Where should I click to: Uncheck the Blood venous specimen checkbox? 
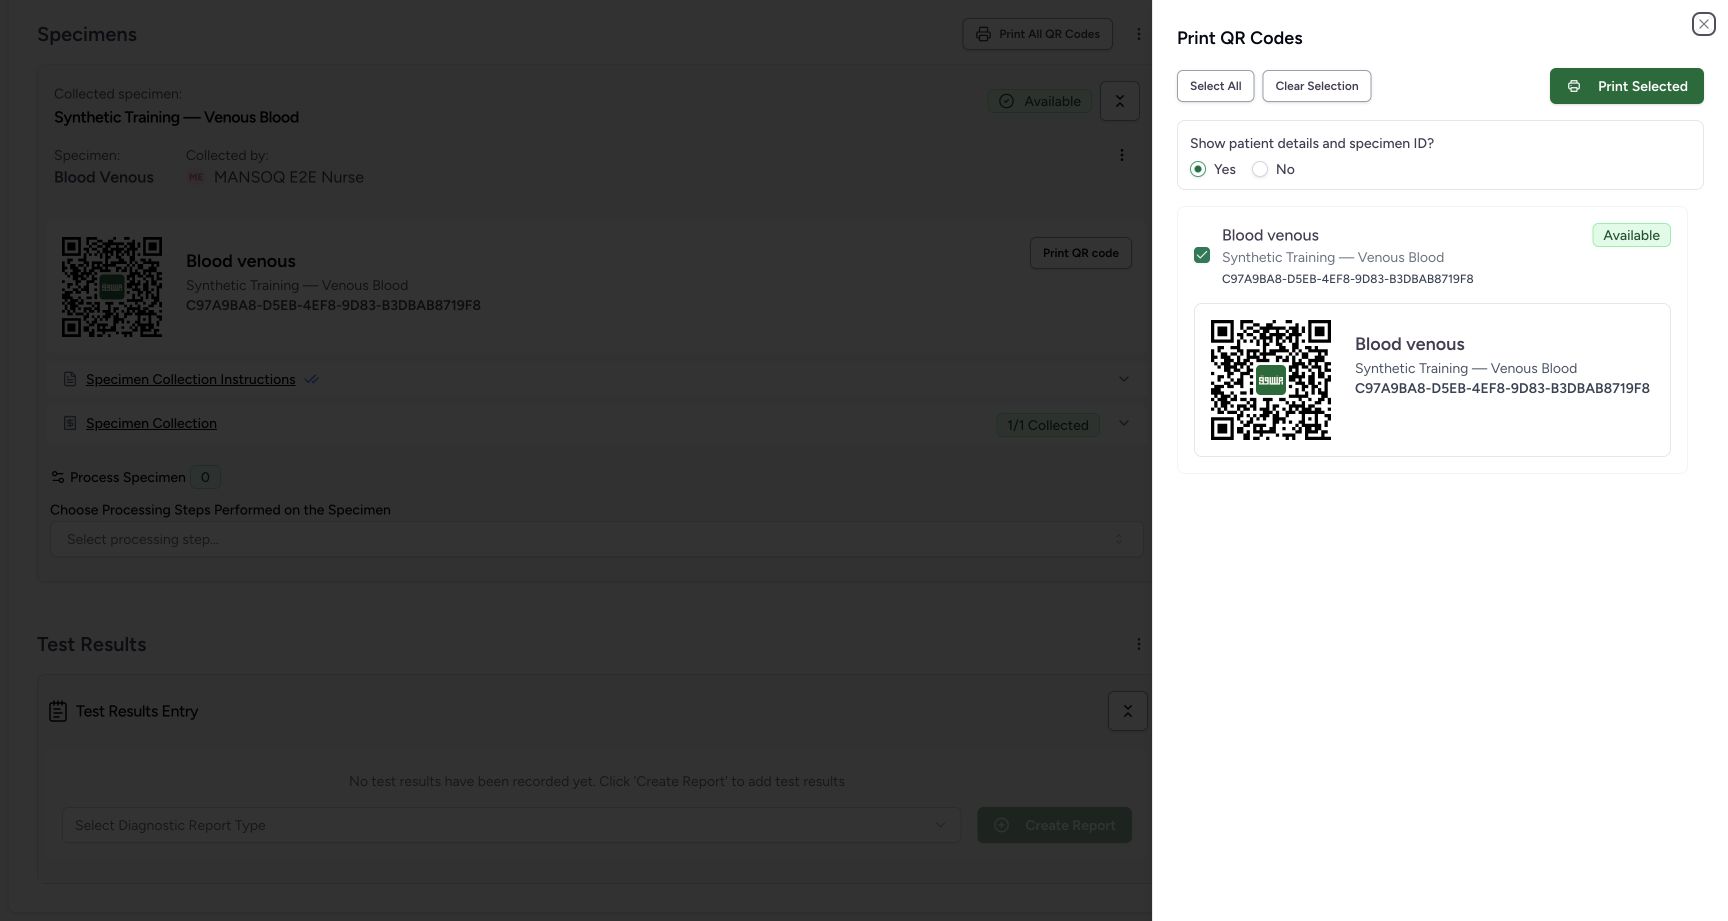coord(1202,255)
